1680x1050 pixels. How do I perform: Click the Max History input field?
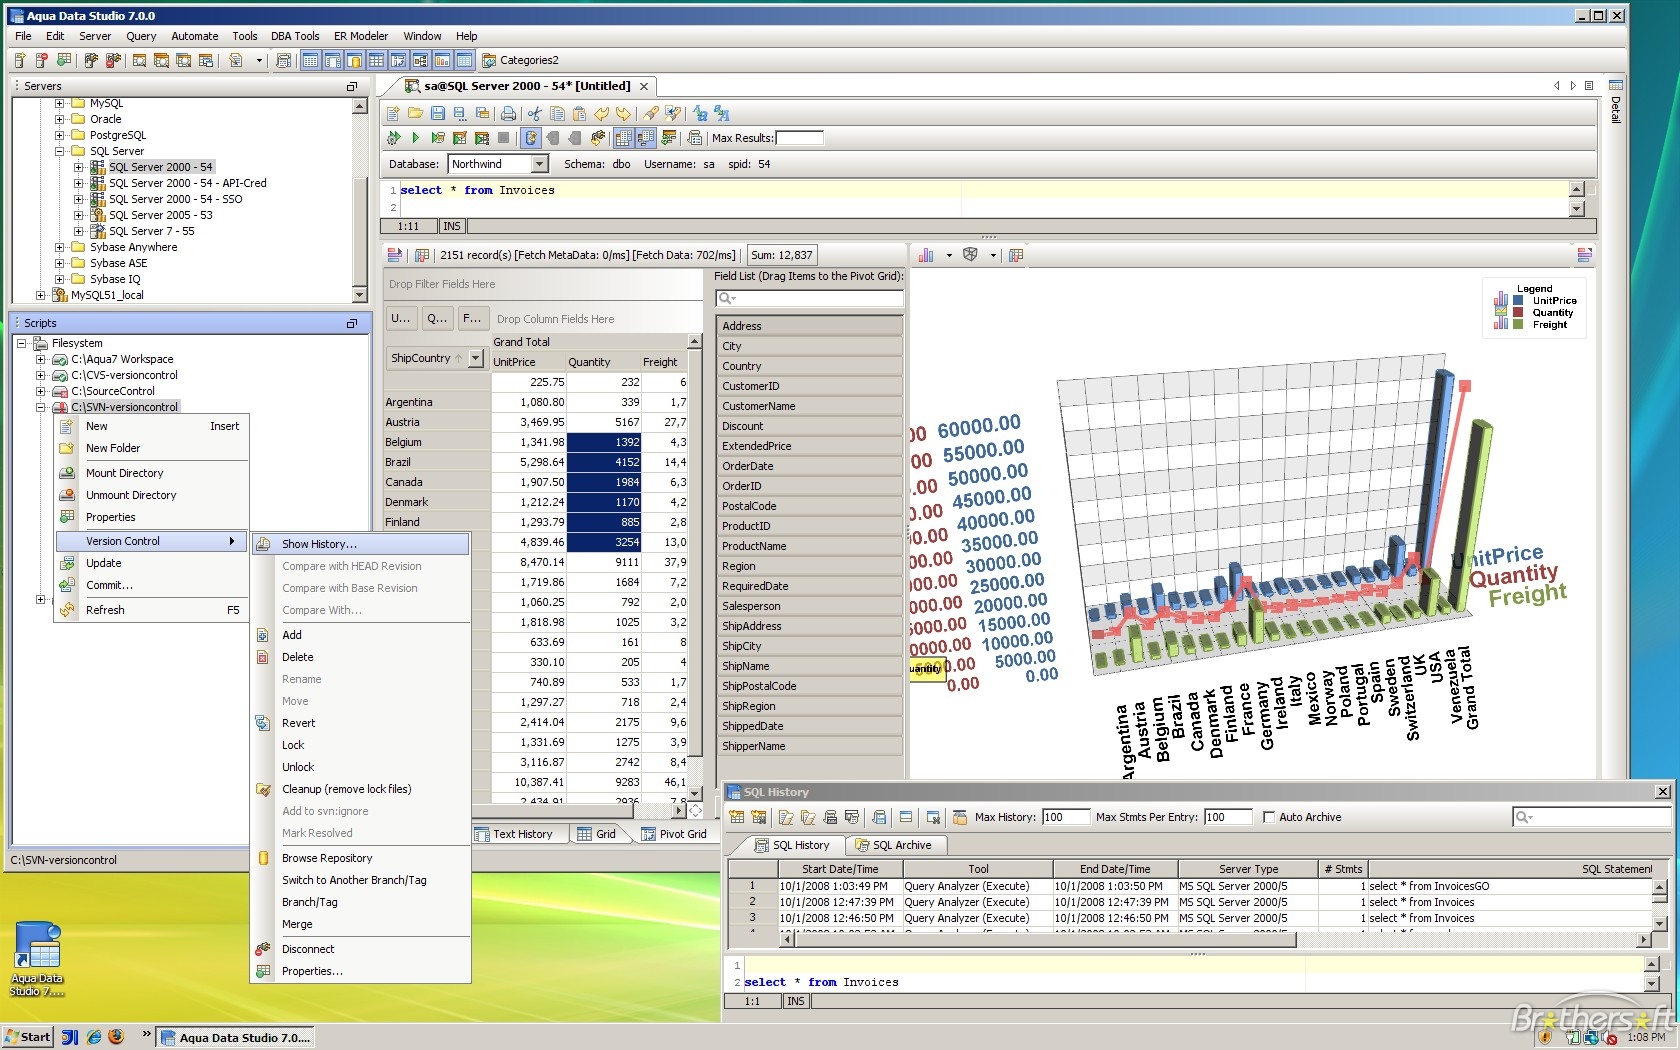tap(1065, 817)
